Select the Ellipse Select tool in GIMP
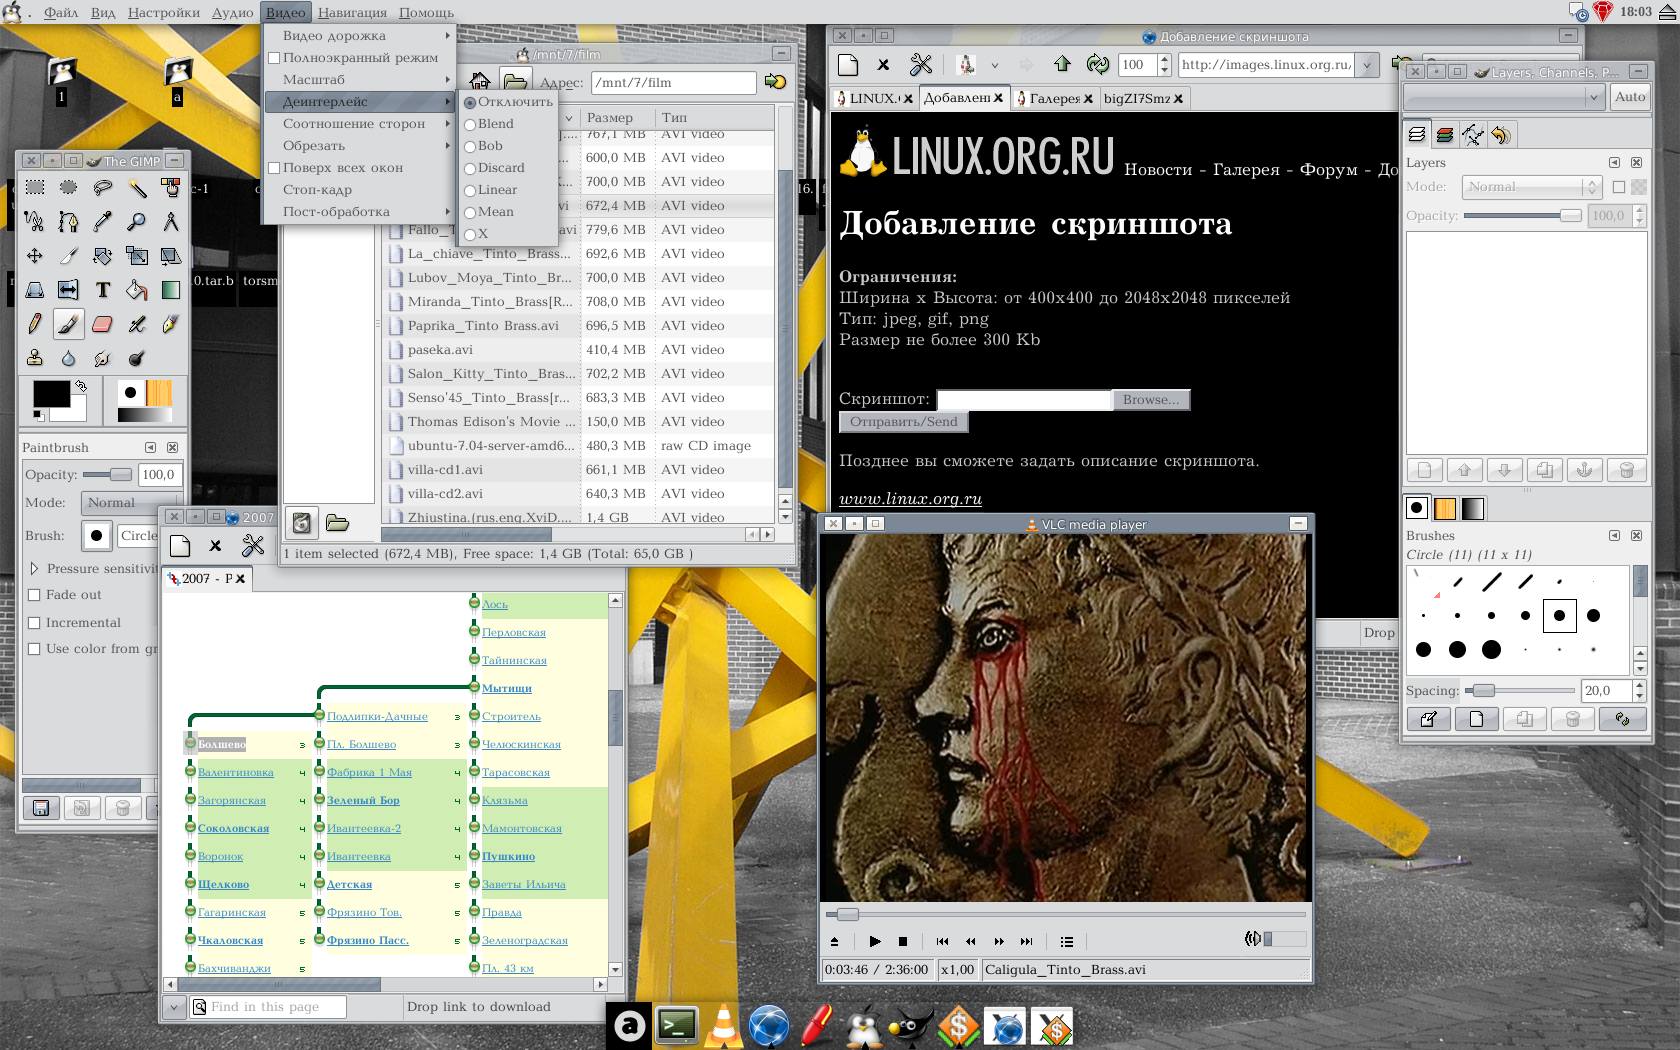Viewport: 1680px width, 1050px height. (68, 187)
